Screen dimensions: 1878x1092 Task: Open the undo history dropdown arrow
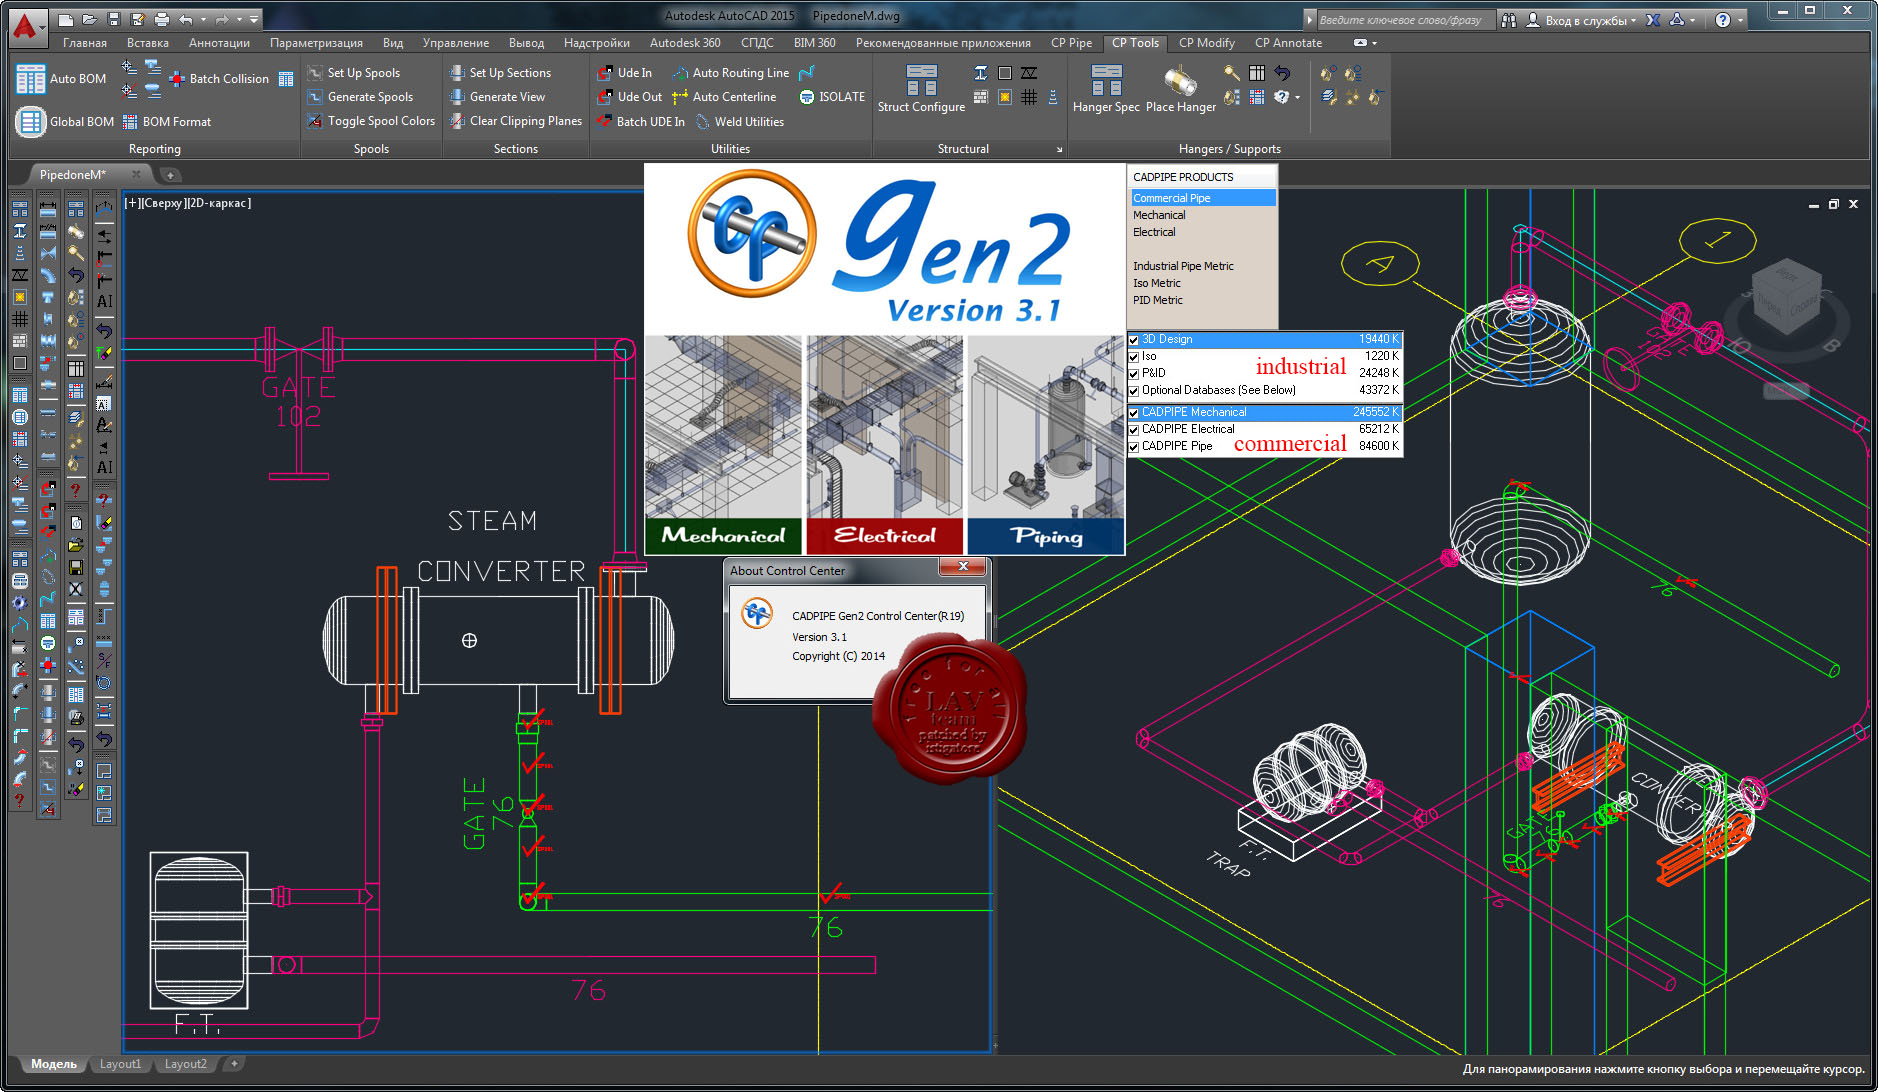pyautogui.click(x=203, y=19)
